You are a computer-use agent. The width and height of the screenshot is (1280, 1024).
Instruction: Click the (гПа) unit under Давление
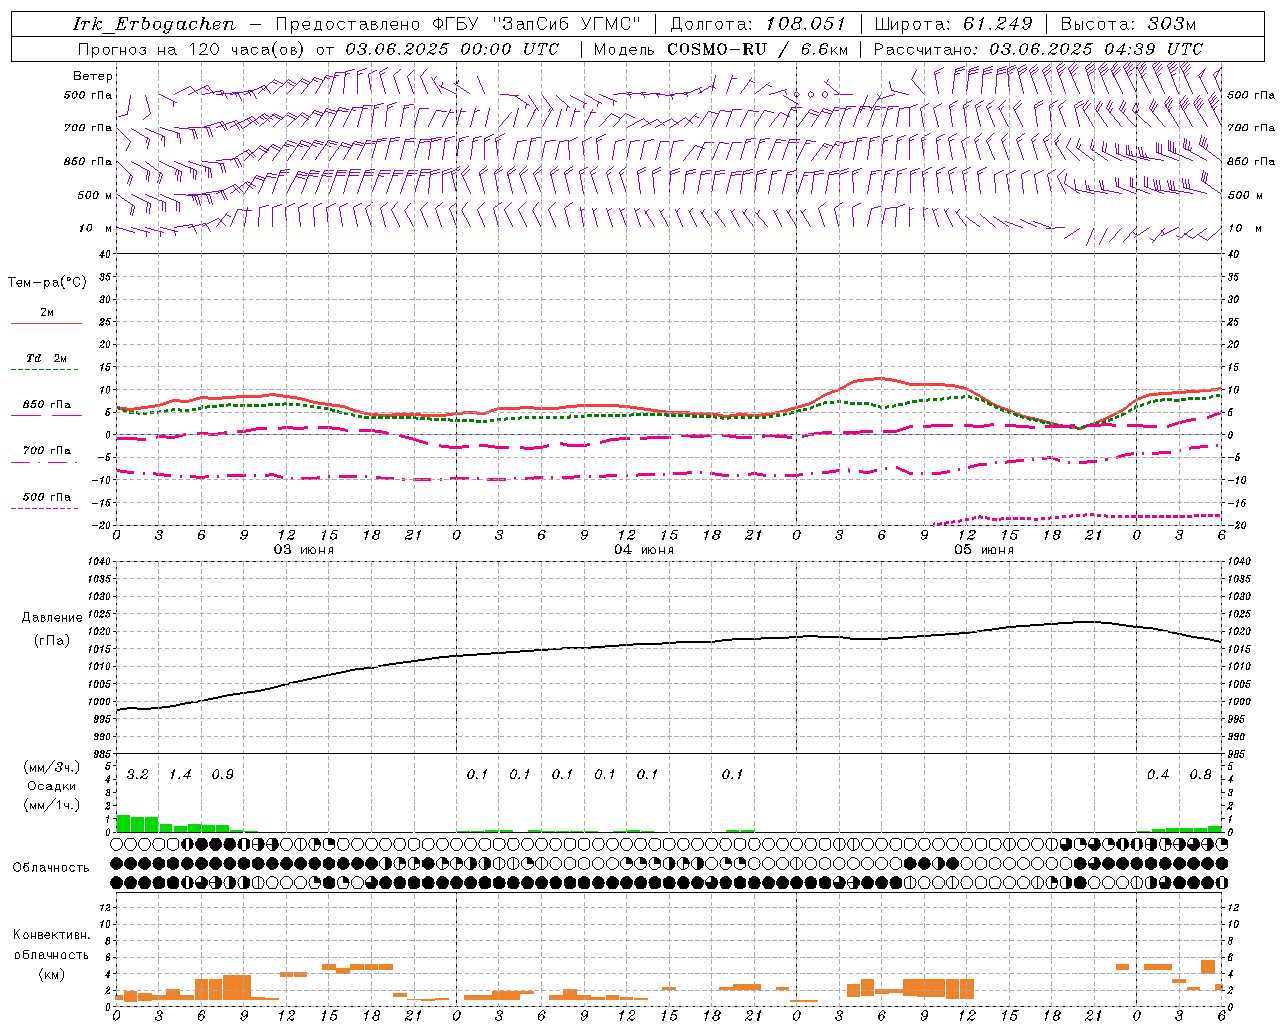click(x=52, y=641)
